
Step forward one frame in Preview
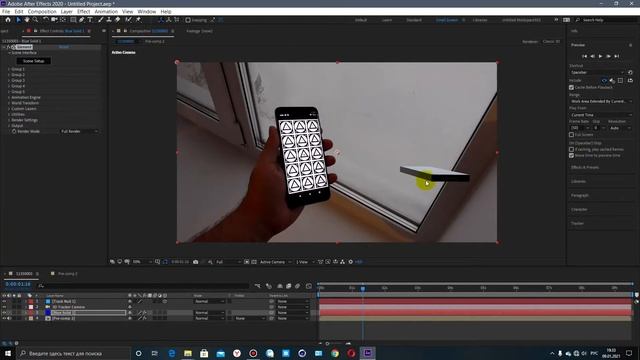tap(609, 56)
